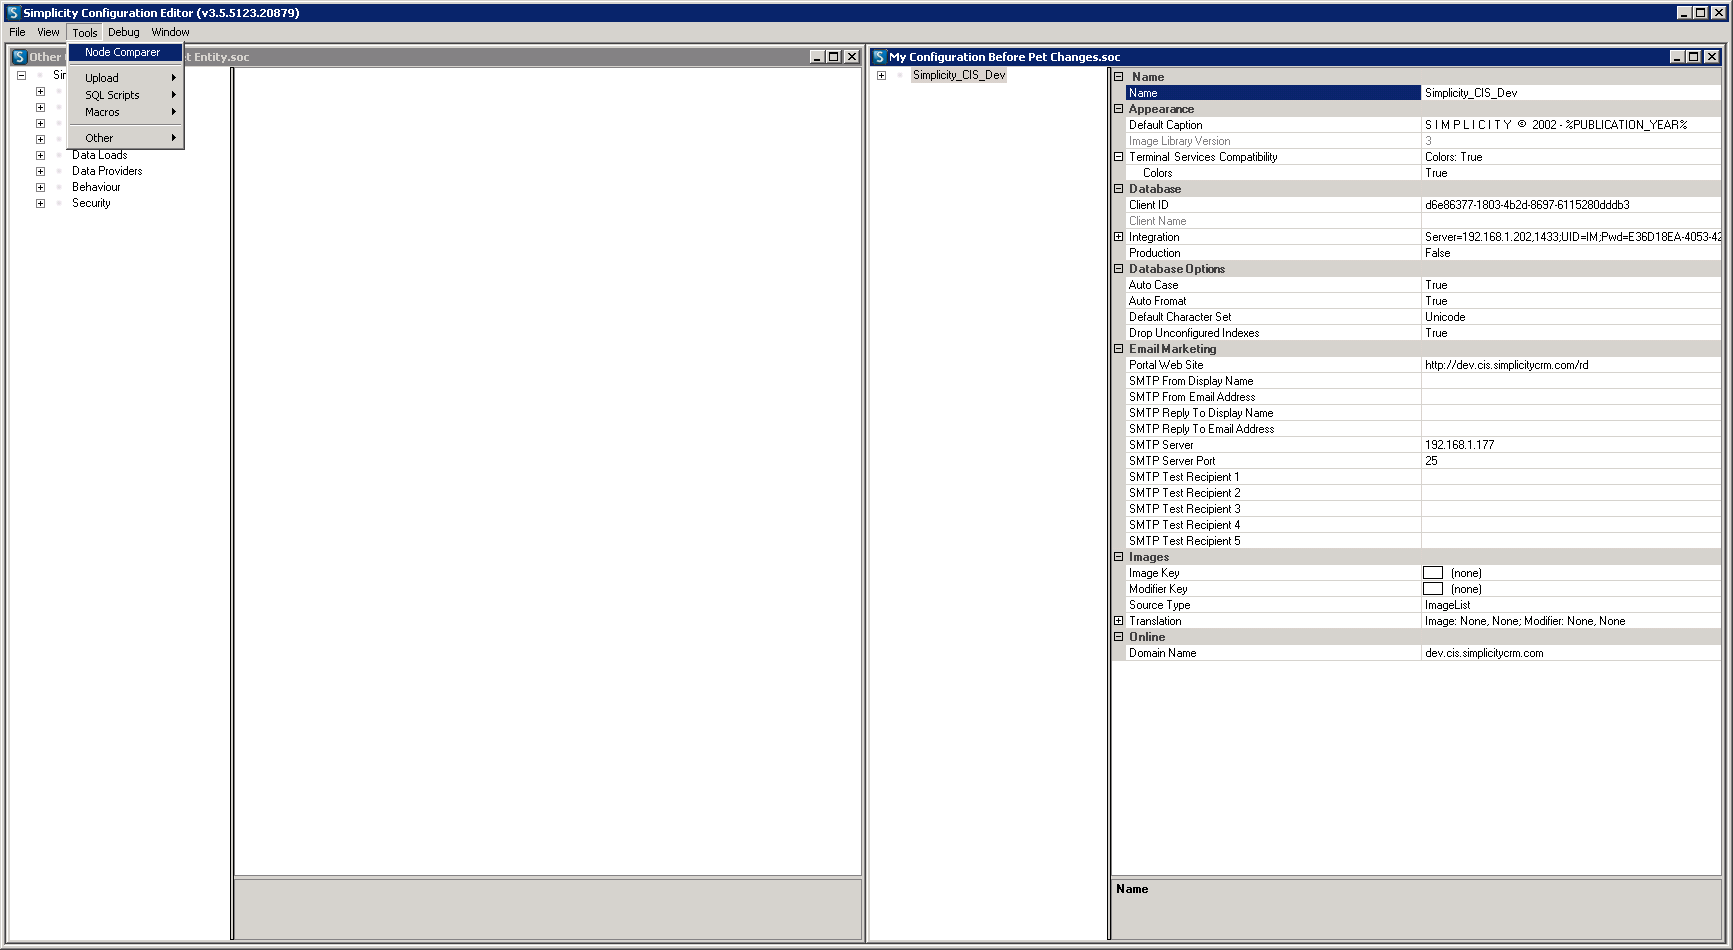Select the Behaviour tree item
Image resolution: width=1733 pixels, height=950 pixels.
(96, 187)
